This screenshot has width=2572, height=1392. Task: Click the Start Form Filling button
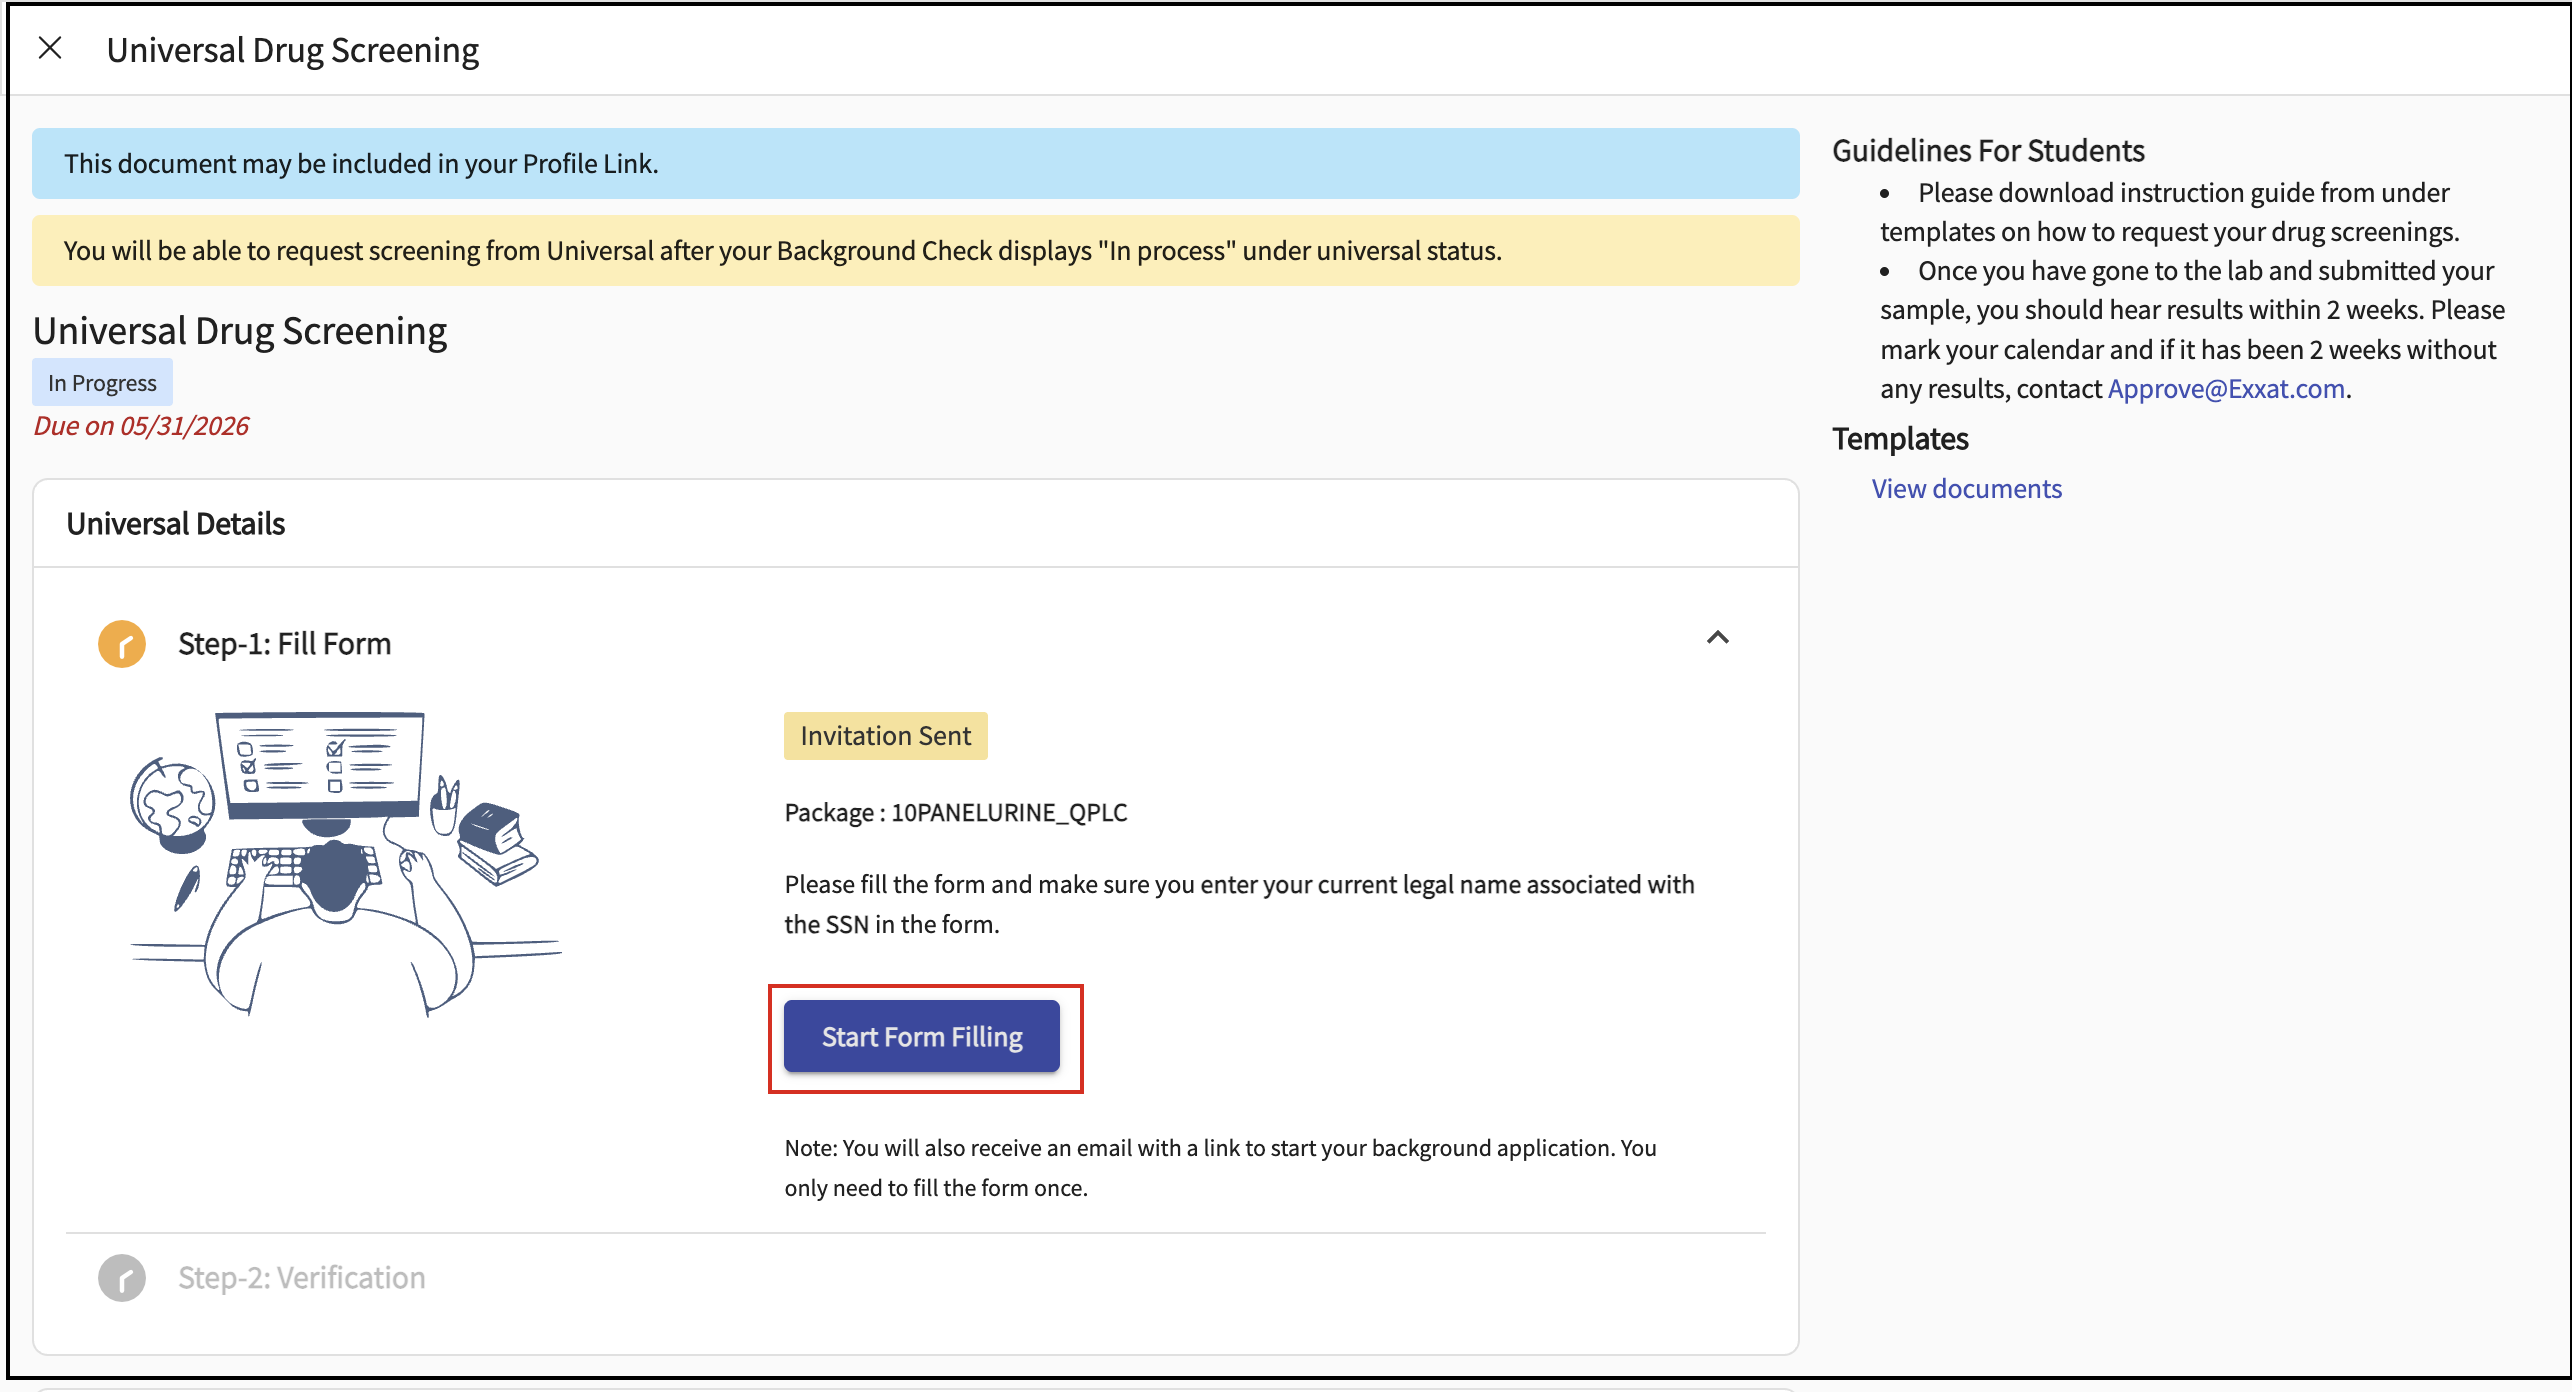pos(921,1036)
